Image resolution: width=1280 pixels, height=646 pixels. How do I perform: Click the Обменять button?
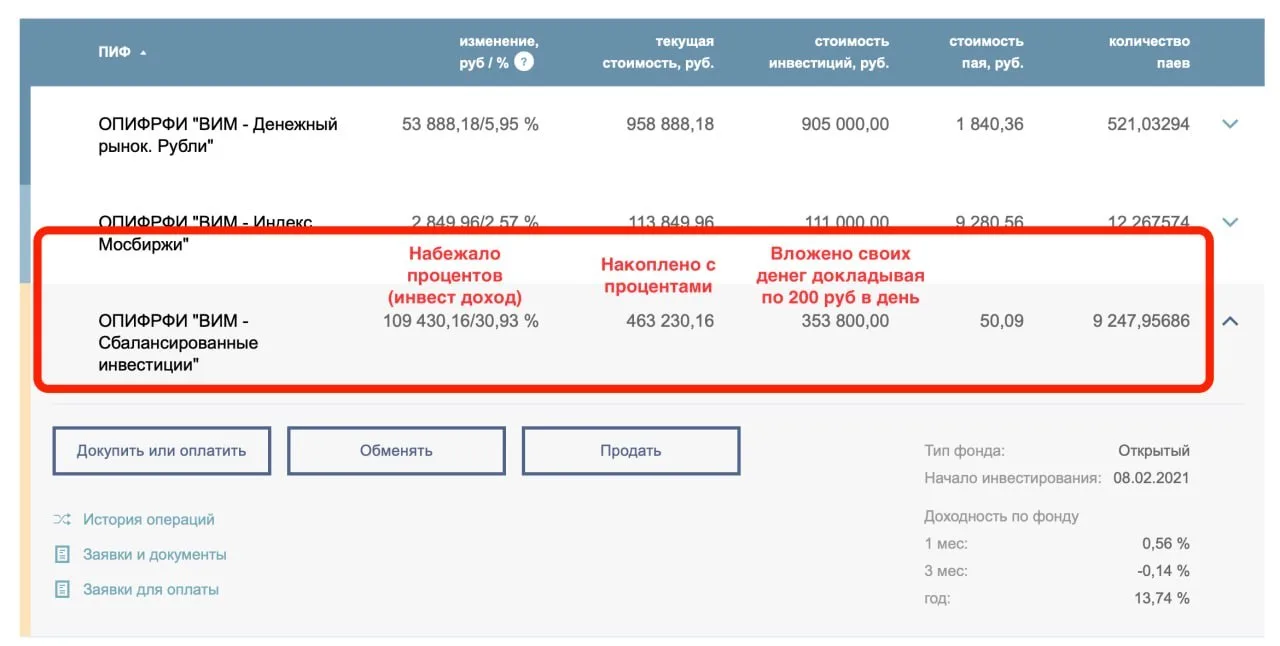coord(396,450)
